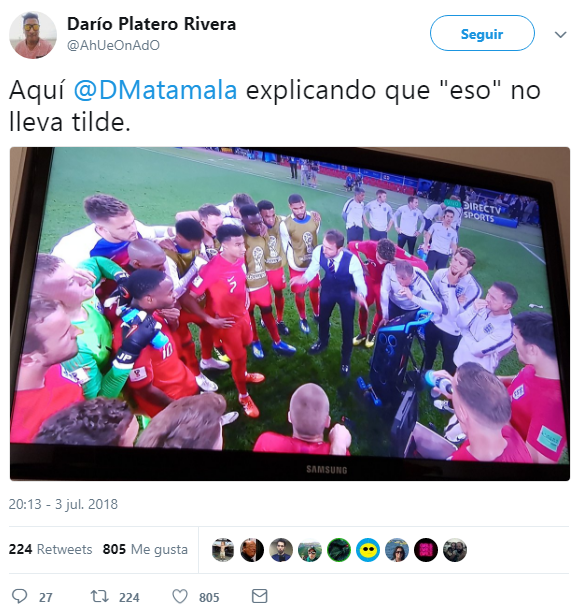Click the retweet arrows icon
Viewport: 585px width, 615px height.
pos(99,596)
